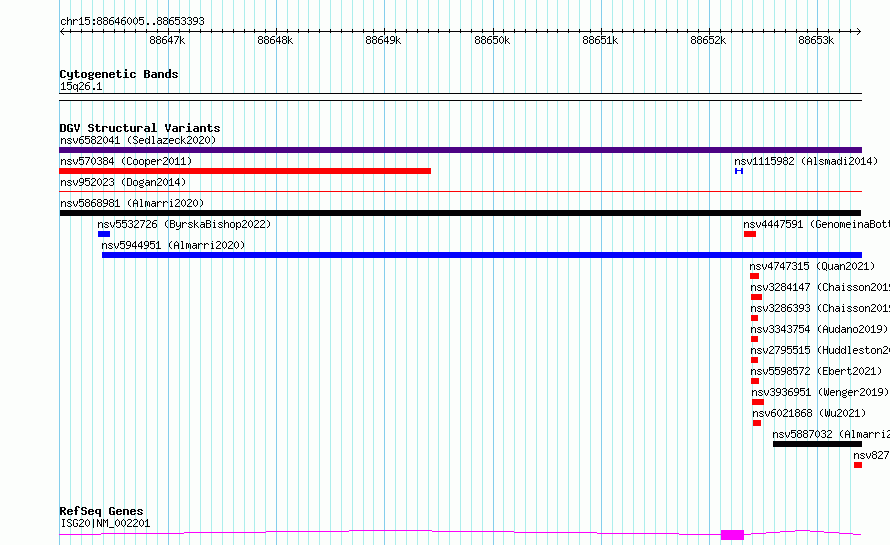The width and height of the screenshot is (890, 545).
Task: Click the 88653k ruler mark
Action: [816, 40]
